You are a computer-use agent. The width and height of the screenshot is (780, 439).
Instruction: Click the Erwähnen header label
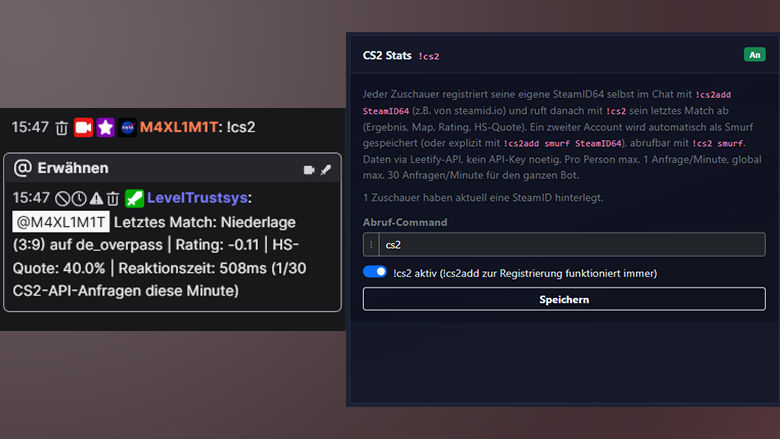pyautogui.click(x=73, y=168)
